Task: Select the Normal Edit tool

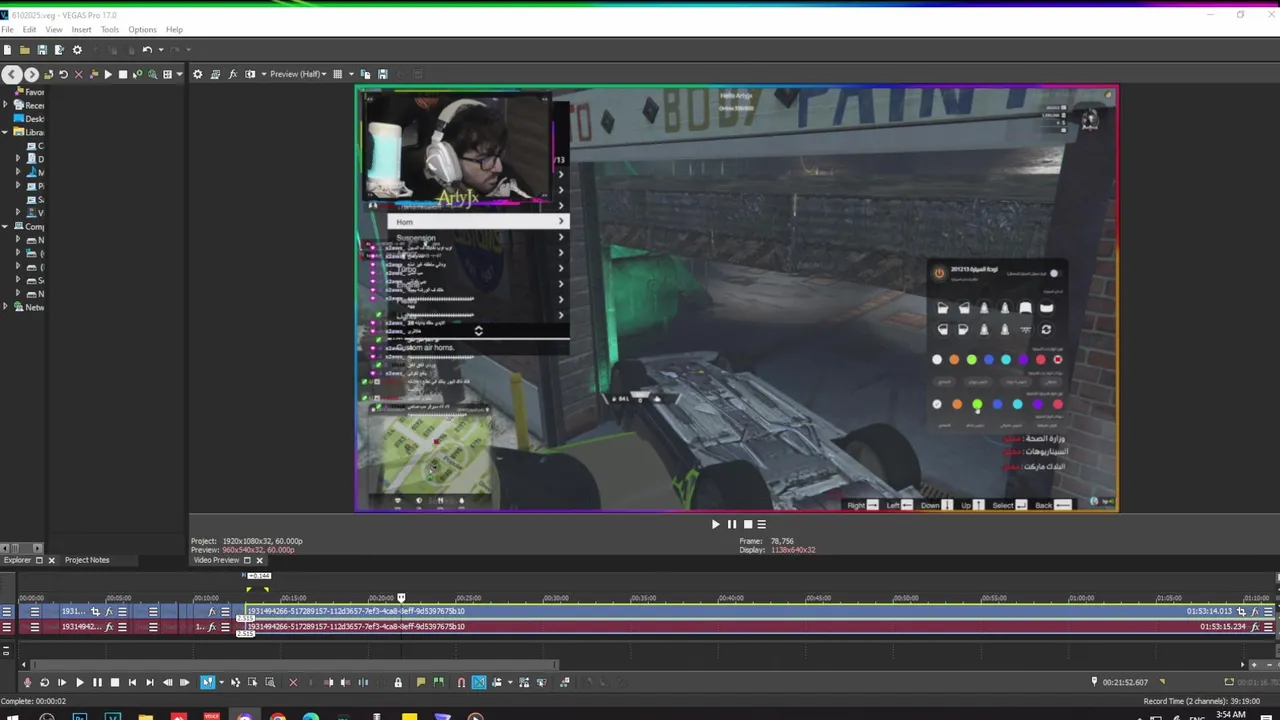Action: click(207, 682)
